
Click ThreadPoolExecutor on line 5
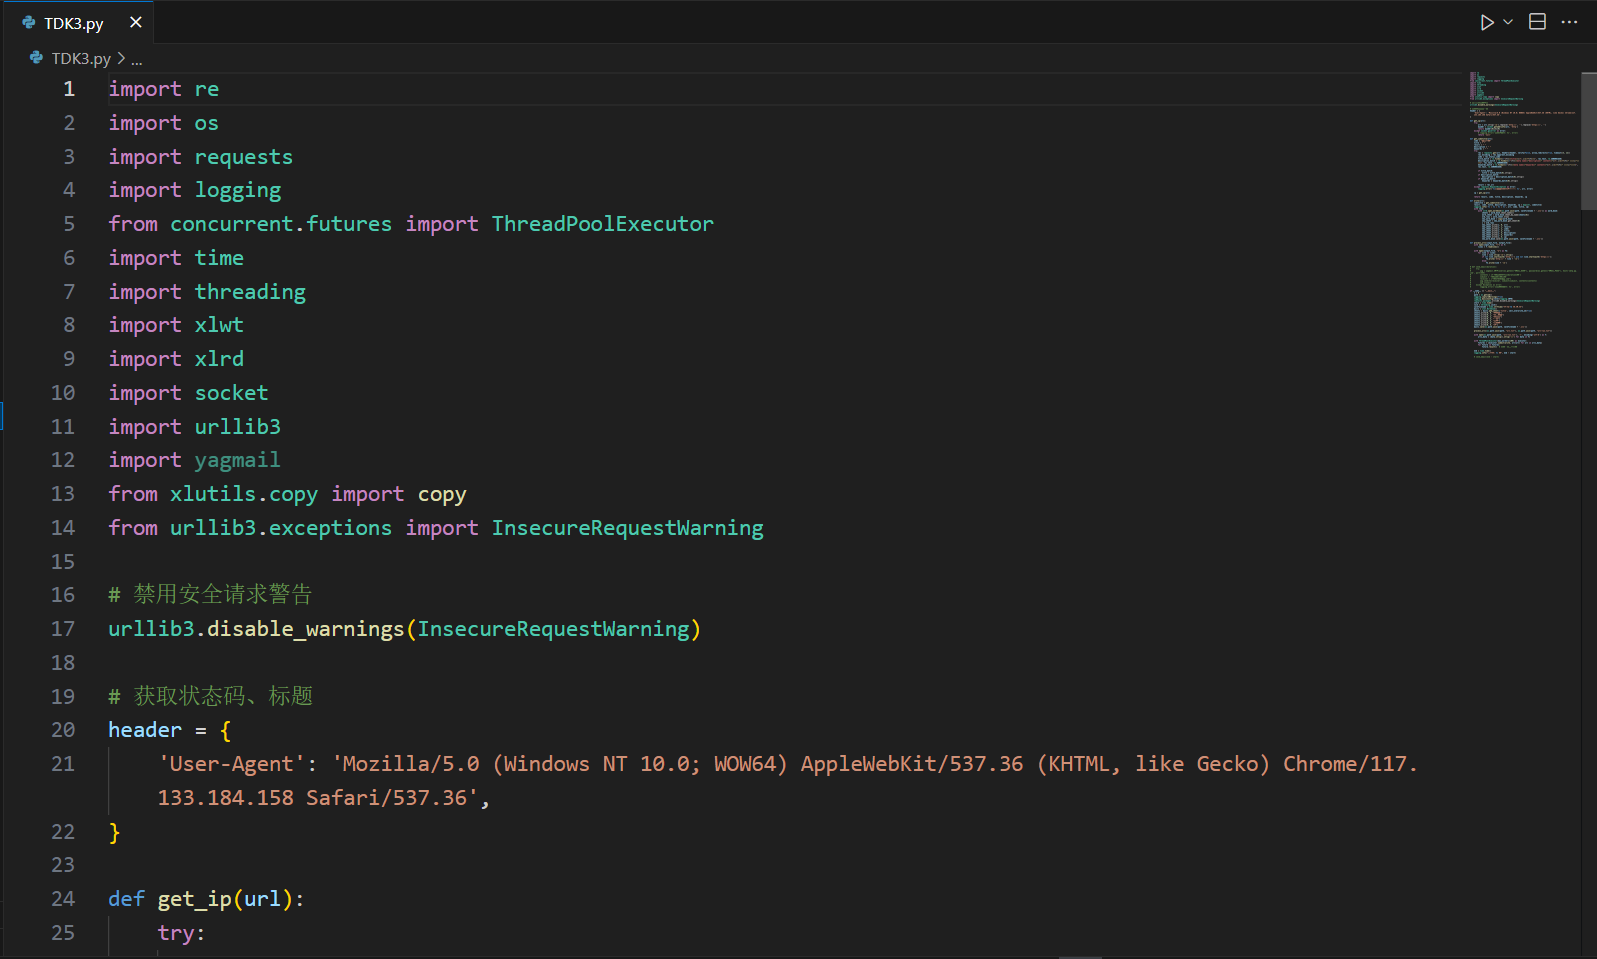coord(602,224)
